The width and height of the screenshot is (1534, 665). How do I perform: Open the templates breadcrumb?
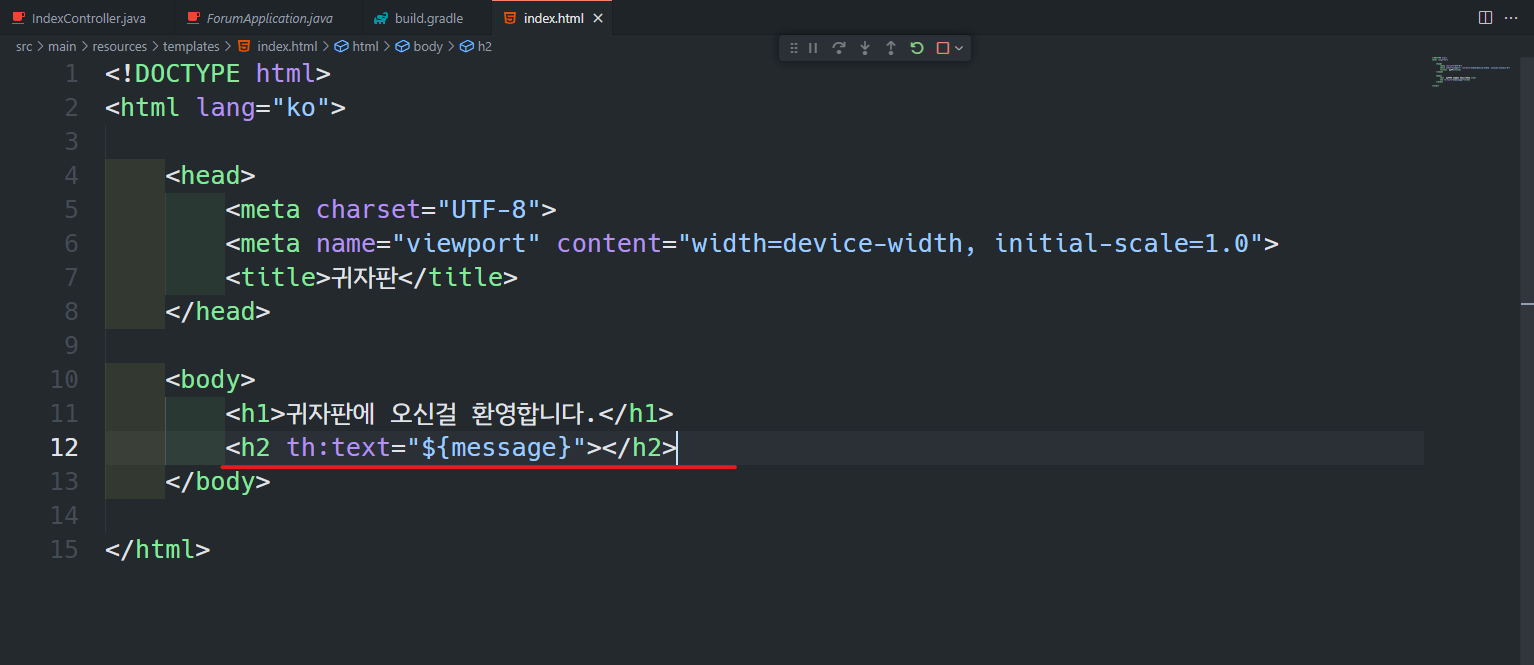191,46
